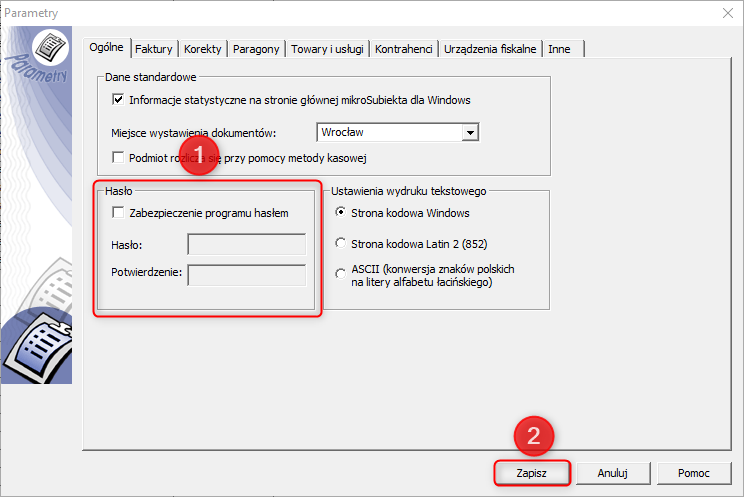Click the Parametry notepad icon in sidebar
This screenshot has height=497, width=744.
(50, 47)
